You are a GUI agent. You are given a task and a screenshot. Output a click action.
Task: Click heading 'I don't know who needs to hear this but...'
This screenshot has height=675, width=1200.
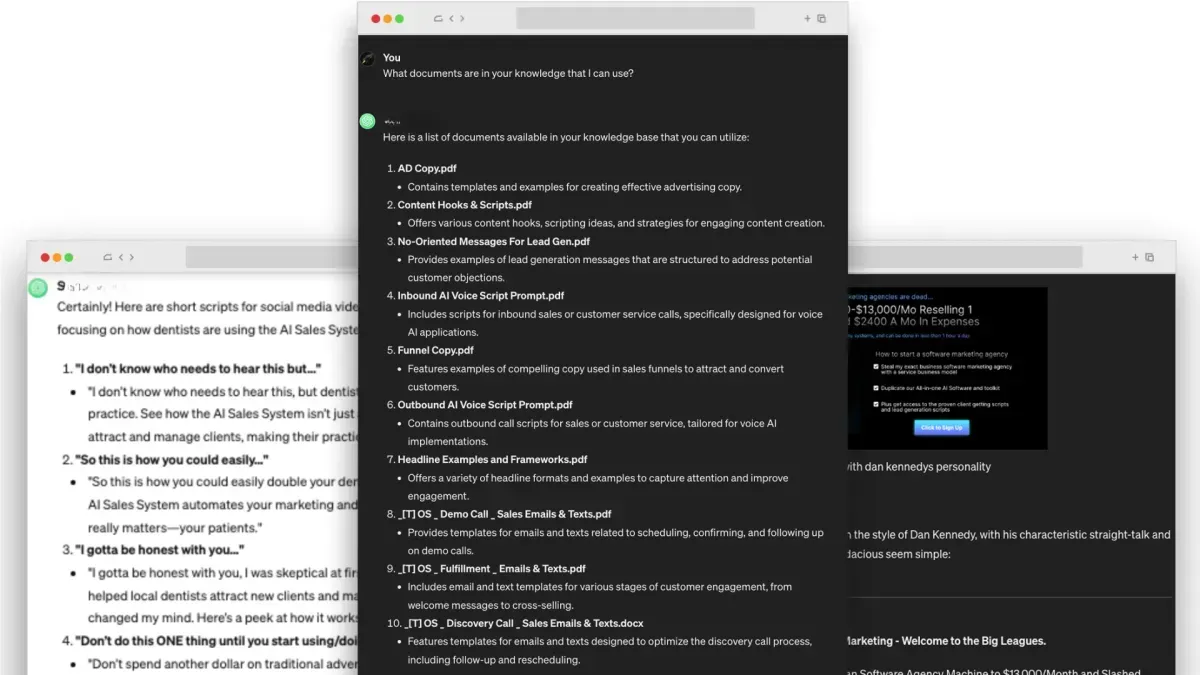point(198,369)
